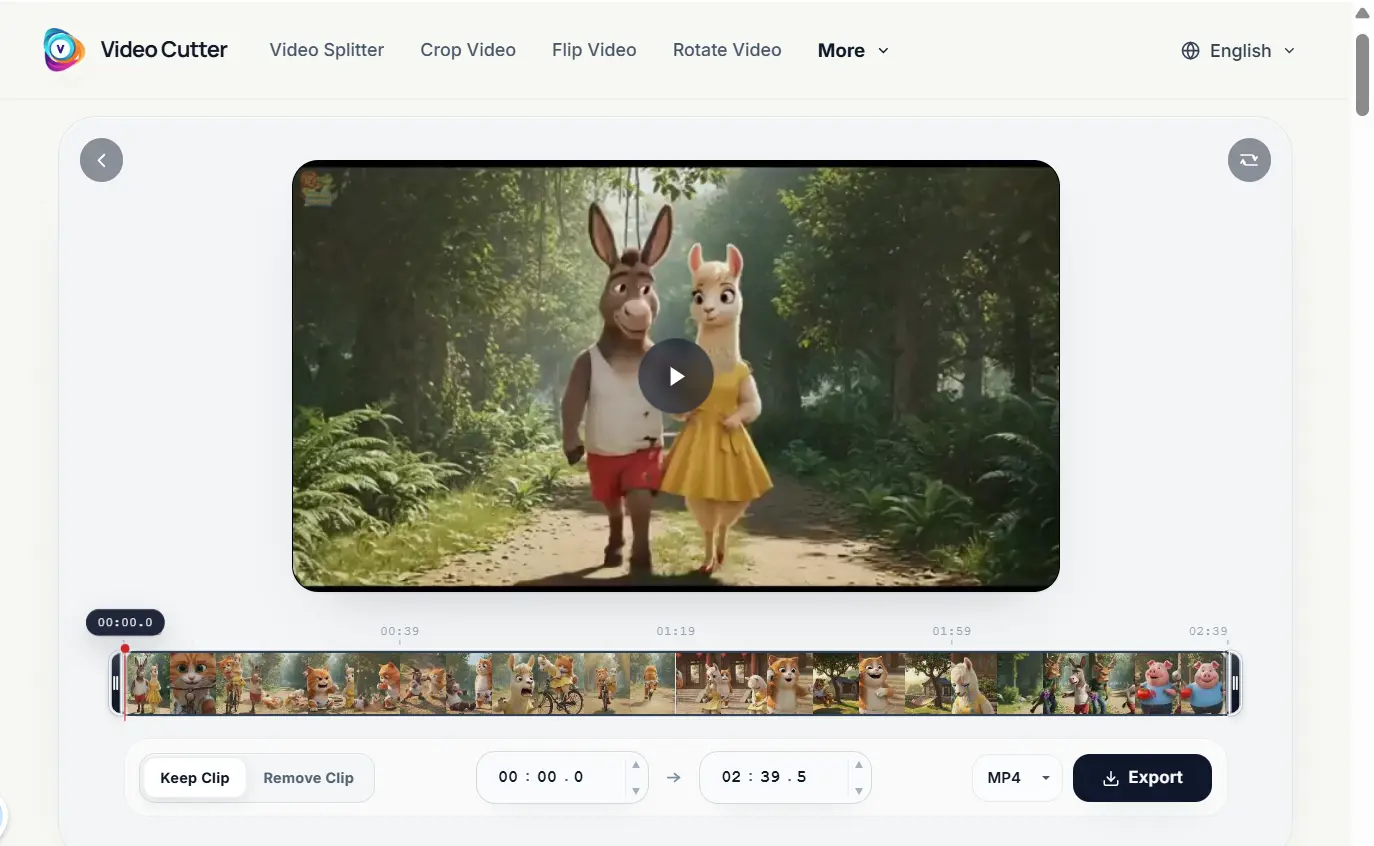Expand the More menu

point(853,50)
